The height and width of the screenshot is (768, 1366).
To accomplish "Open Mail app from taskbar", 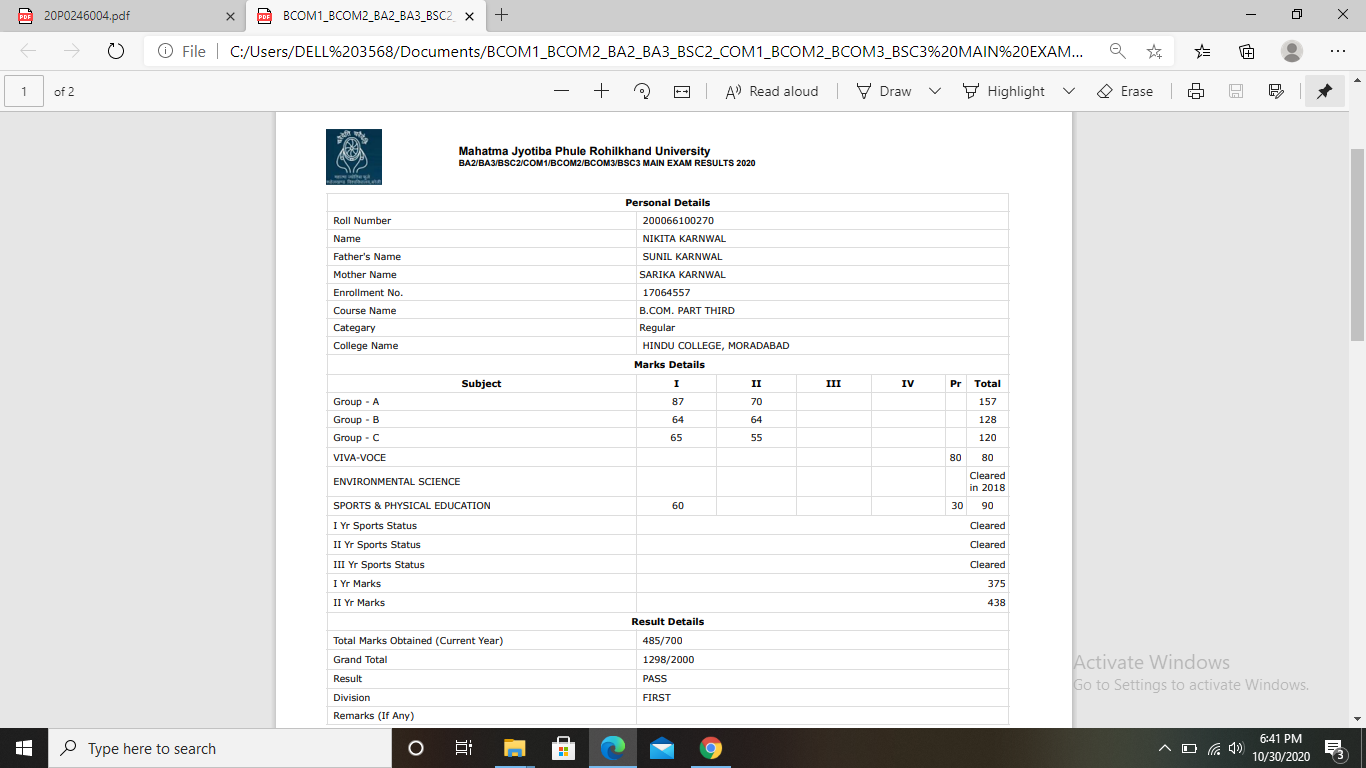I will point(661,748).
